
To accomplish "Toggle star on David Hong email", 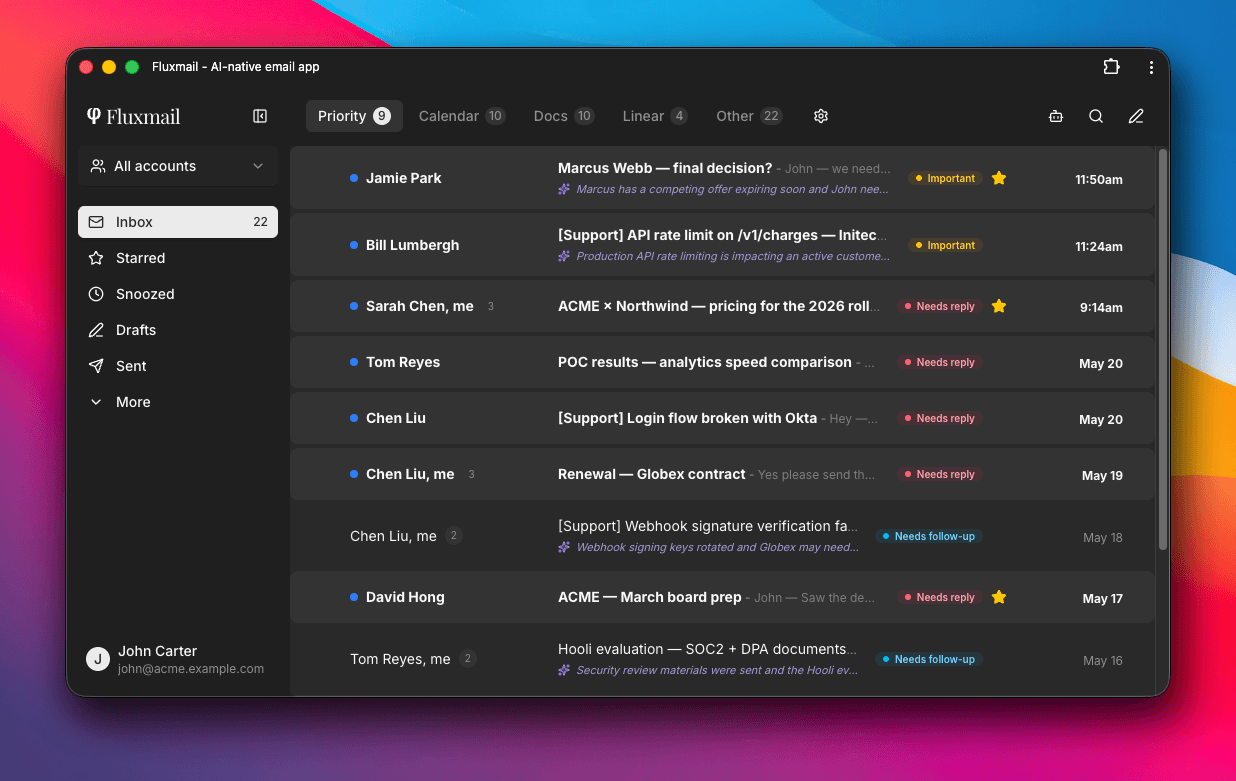I will click(999, 597).
